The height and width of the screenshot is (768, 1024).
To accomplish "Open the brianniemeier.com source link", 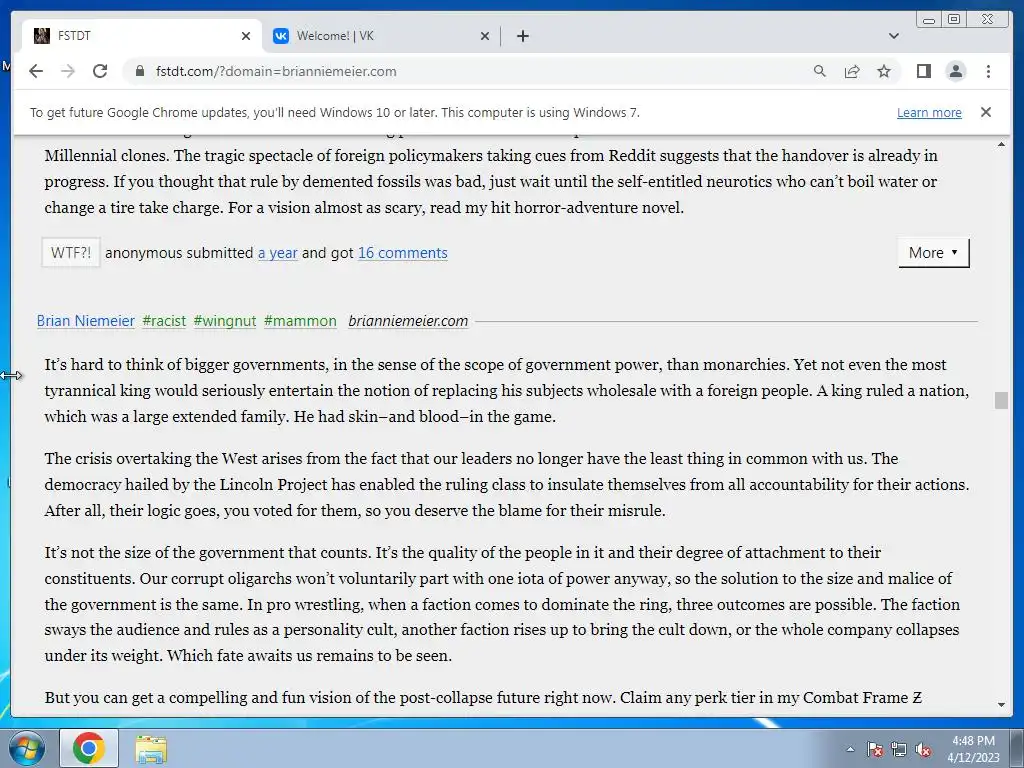I will 408,321.
